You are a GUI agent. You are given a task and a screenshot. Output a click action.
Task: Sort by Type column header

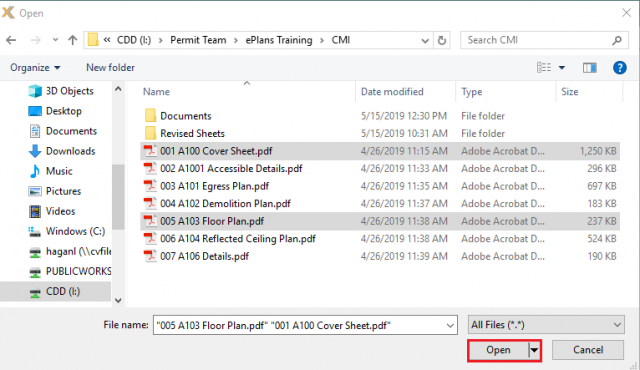tap(471, 91)
